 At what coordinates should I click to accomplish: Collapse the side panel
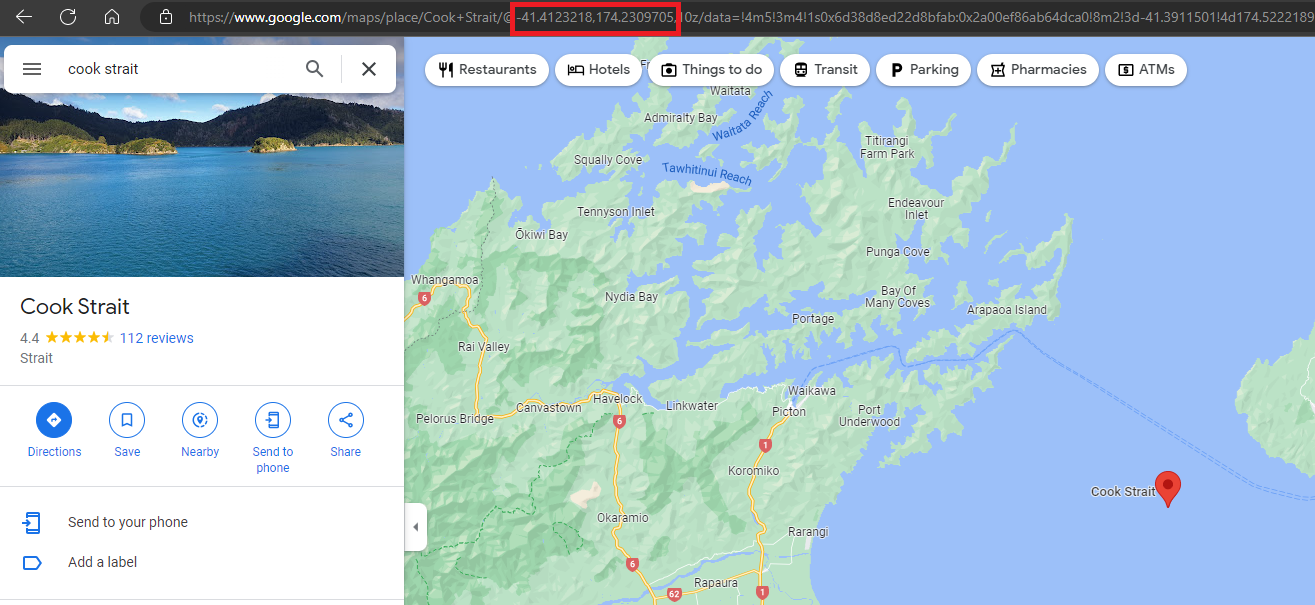click(x=415, y=527)
